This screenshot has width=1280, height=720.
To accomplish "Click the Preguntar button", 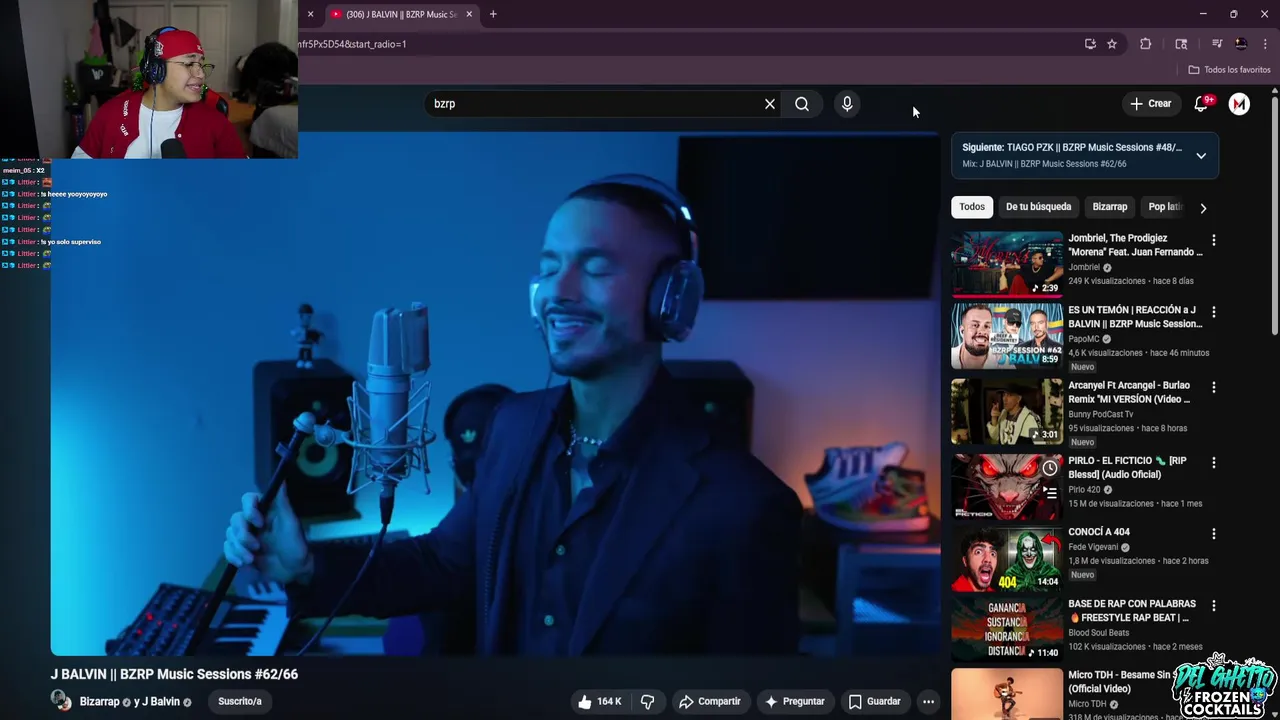I will [x=794, y=702].
